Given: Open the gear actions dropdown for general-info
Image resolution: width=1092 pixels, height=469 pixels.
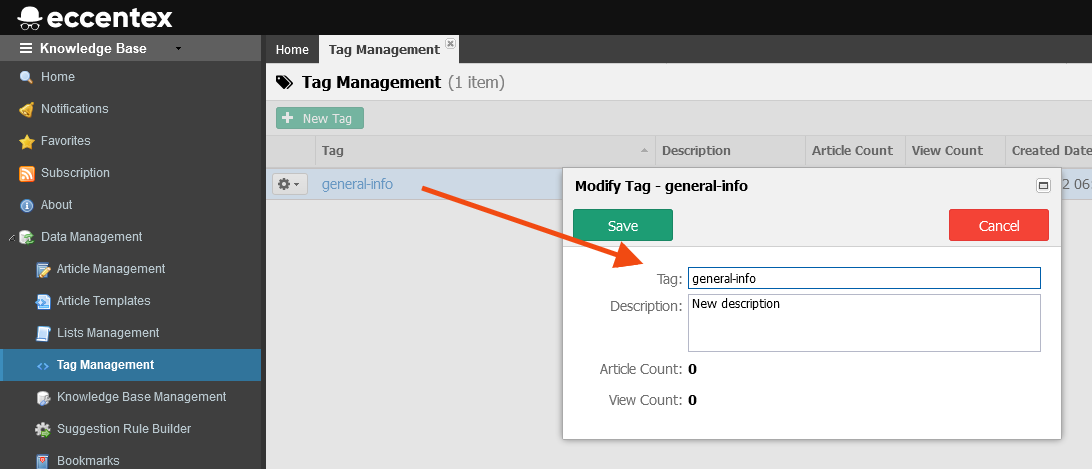Looking at the screenshot, I should [290, 184].
